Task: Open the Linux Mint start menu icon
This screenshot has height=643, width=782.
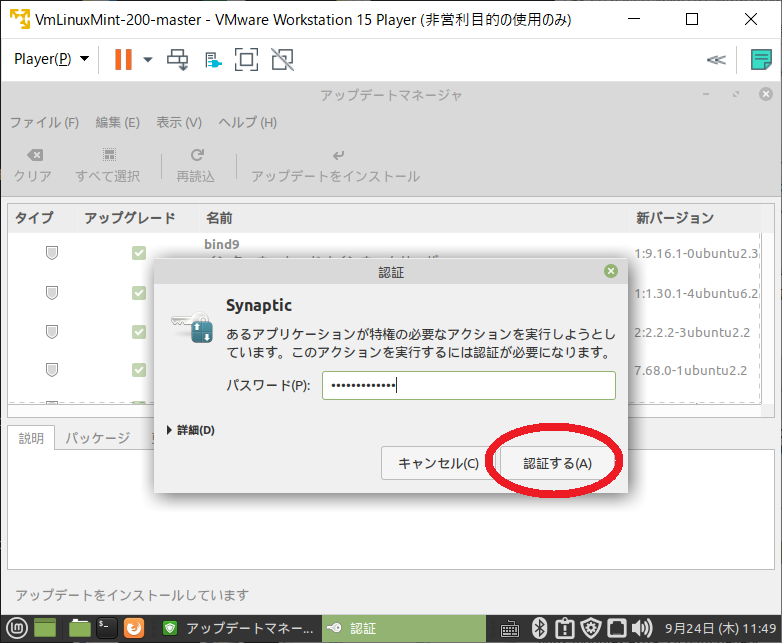Action: click(x=16, y=629)
